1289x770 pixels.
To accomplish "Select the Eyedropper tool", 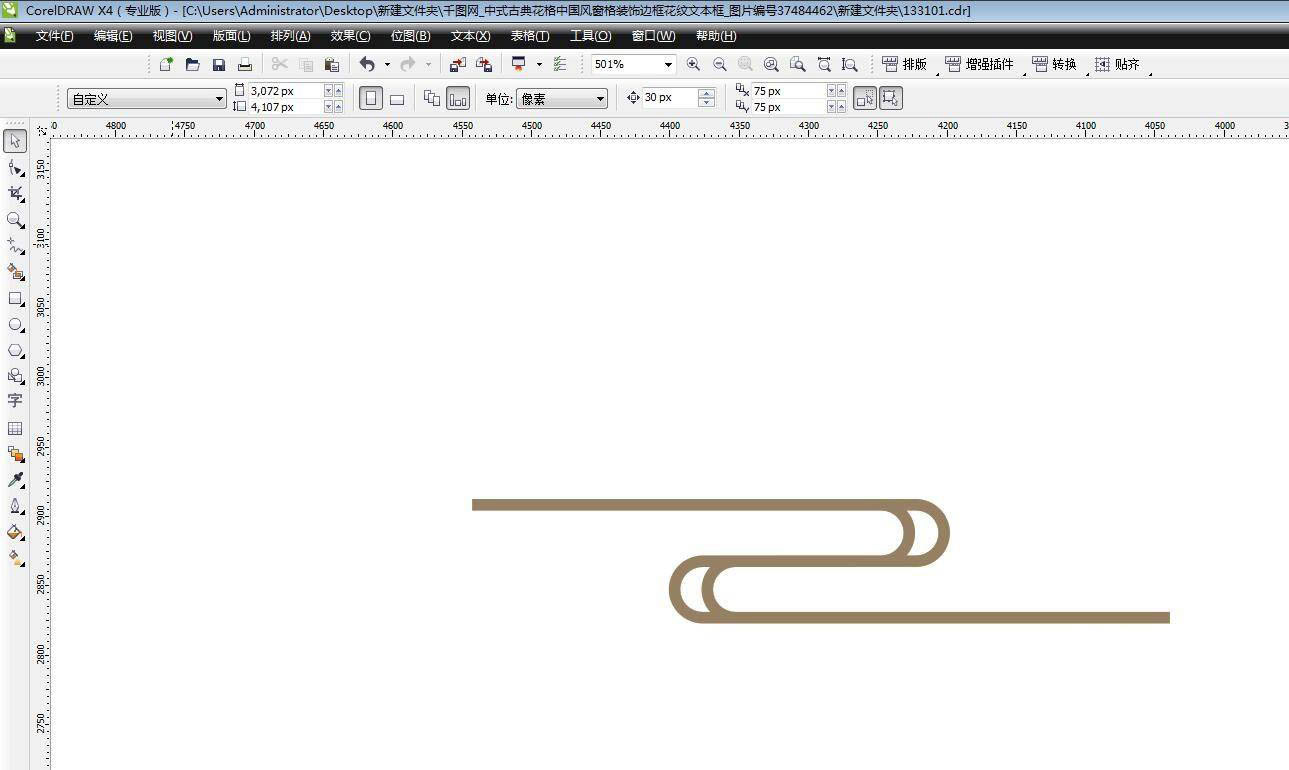I will pyautogui.click(x=15, y=481).
